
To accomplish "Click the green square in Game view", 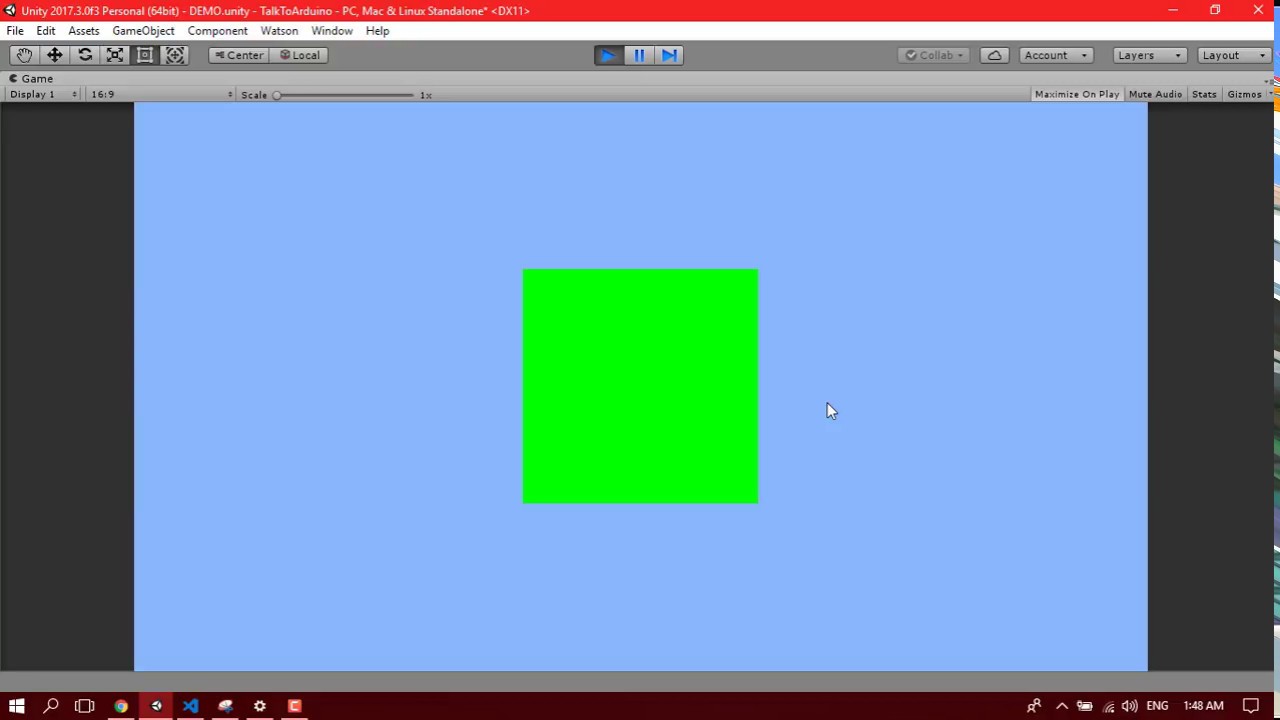I will (x=640, y=386).
